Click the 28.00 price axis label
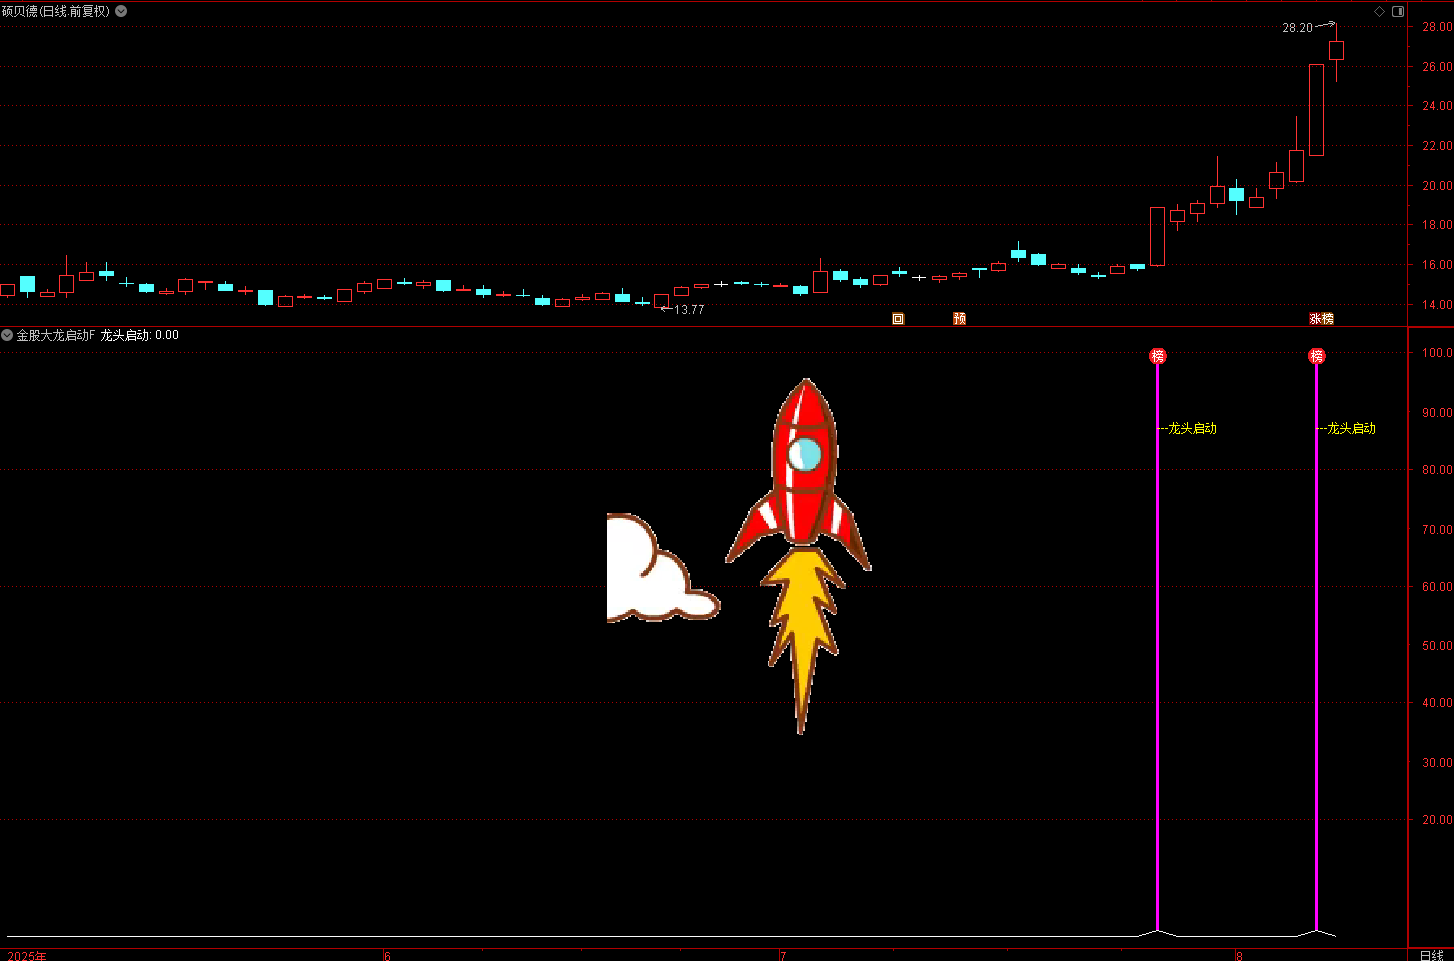This screenshot has width=1454, height=961. [1437, 27]
